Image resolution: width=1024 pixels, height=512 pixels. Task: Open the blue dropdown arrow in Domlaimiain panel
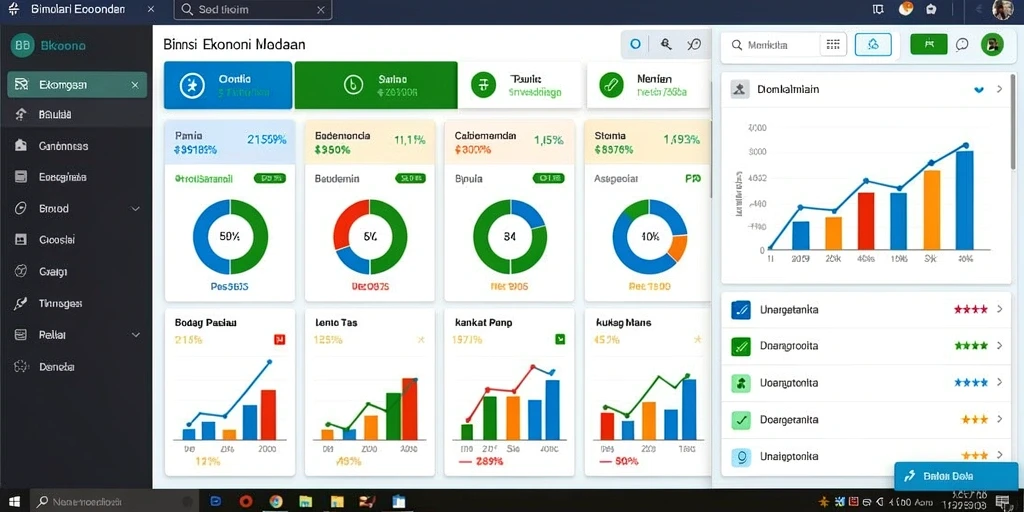[x=978, y=89]
